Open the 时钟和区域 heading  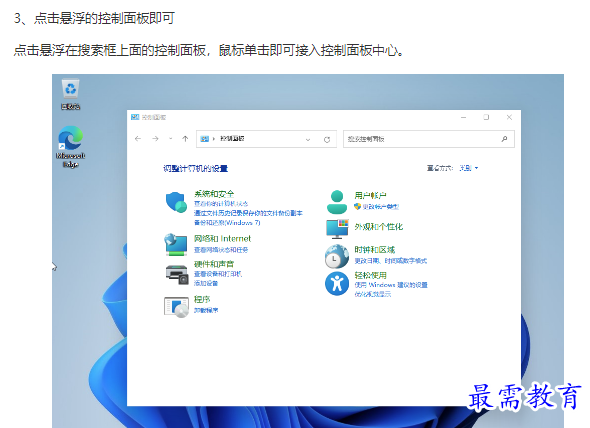tap(374, 250)
